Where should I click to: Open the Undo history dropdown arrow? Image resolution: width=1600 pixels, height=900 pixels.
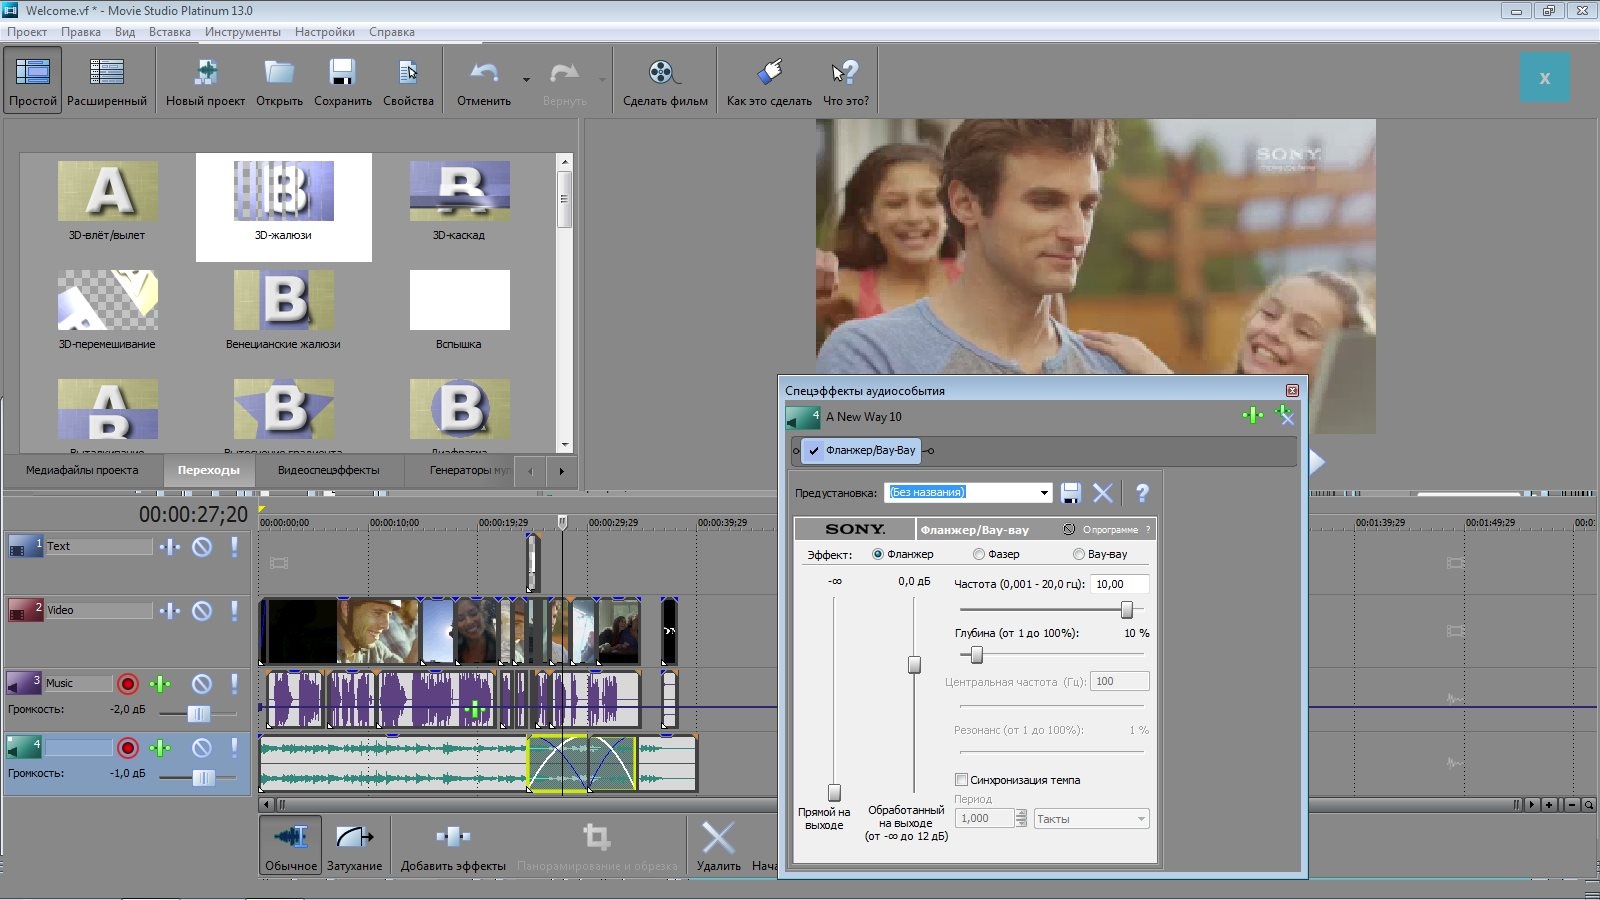click(526, 79)
